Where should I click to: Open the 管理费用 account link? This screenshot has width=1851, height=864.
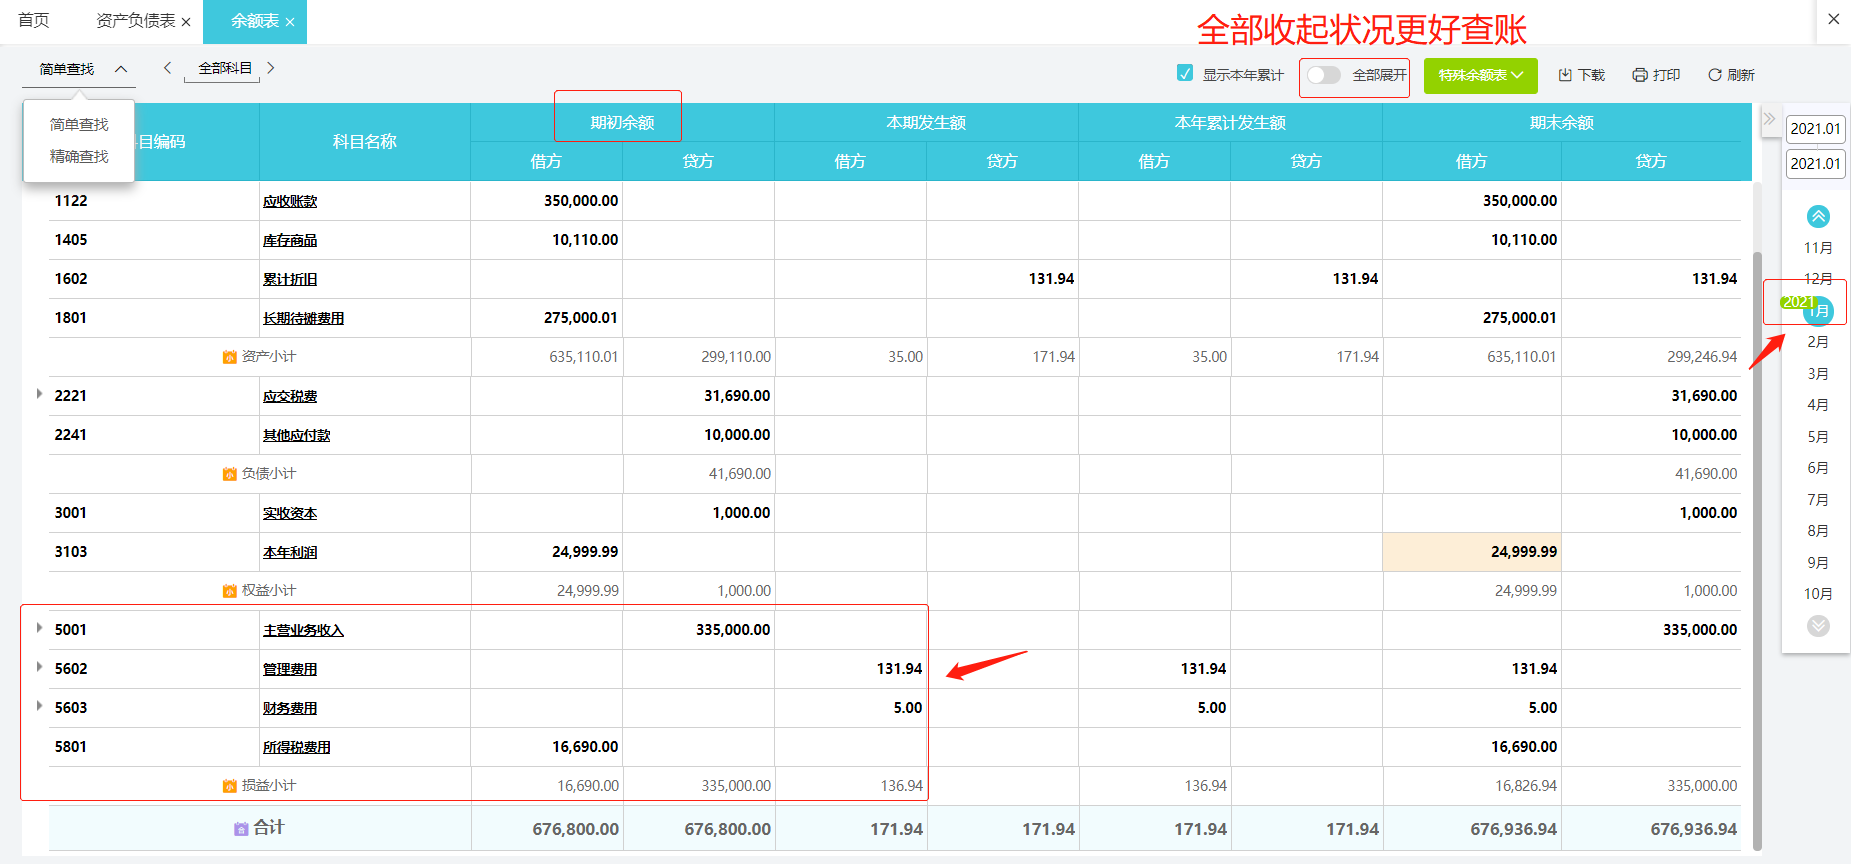point(290,670)
